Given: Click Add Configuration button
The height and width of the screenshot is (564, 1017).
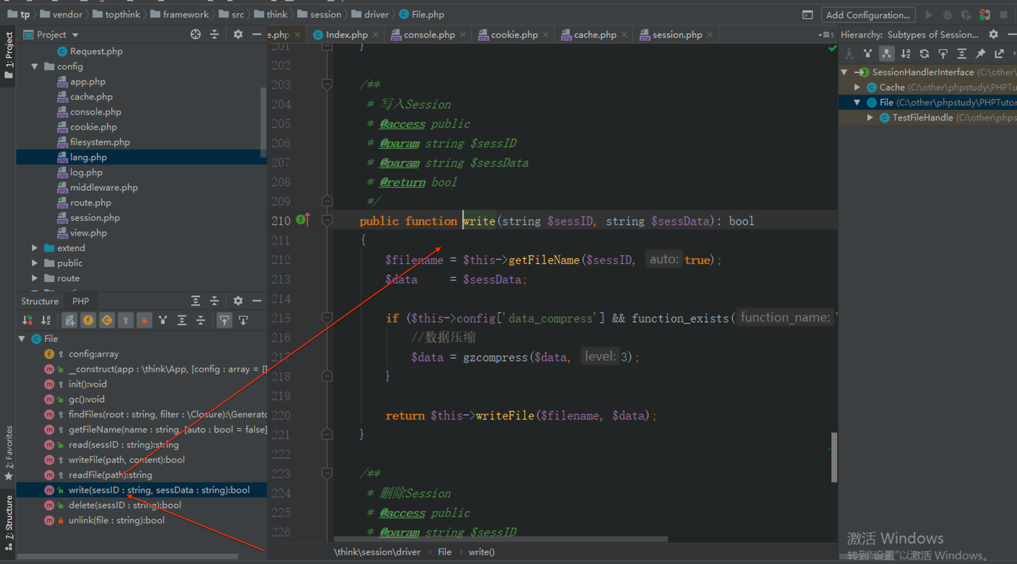Looking at the screenshot, I should coord(868,14).
